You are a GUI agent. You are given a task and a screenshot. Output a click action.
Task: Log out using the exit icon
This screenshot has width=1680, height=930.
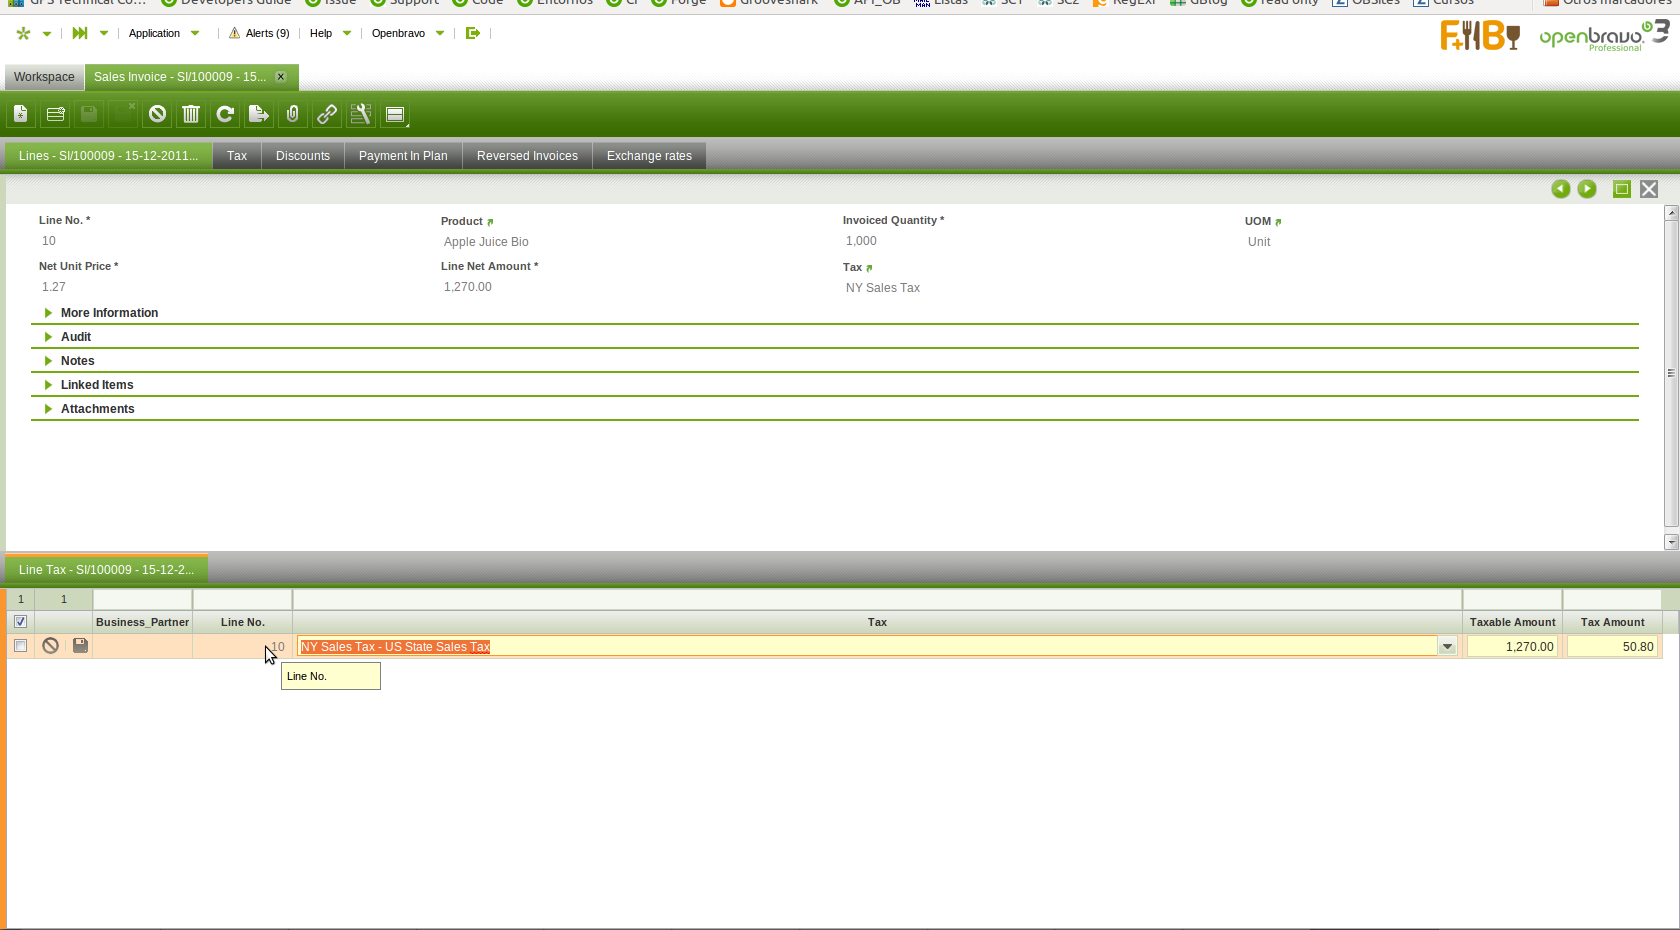473,33
